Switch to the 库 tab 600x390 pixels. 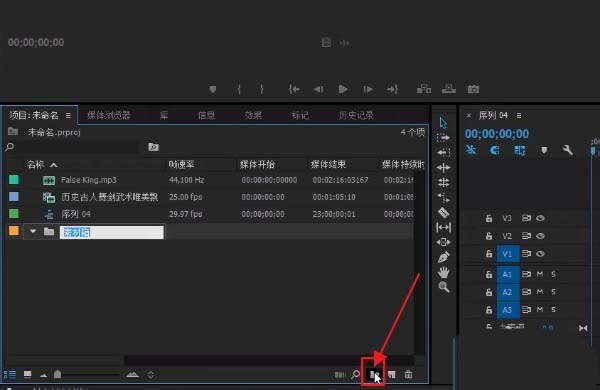click(164, 115)
